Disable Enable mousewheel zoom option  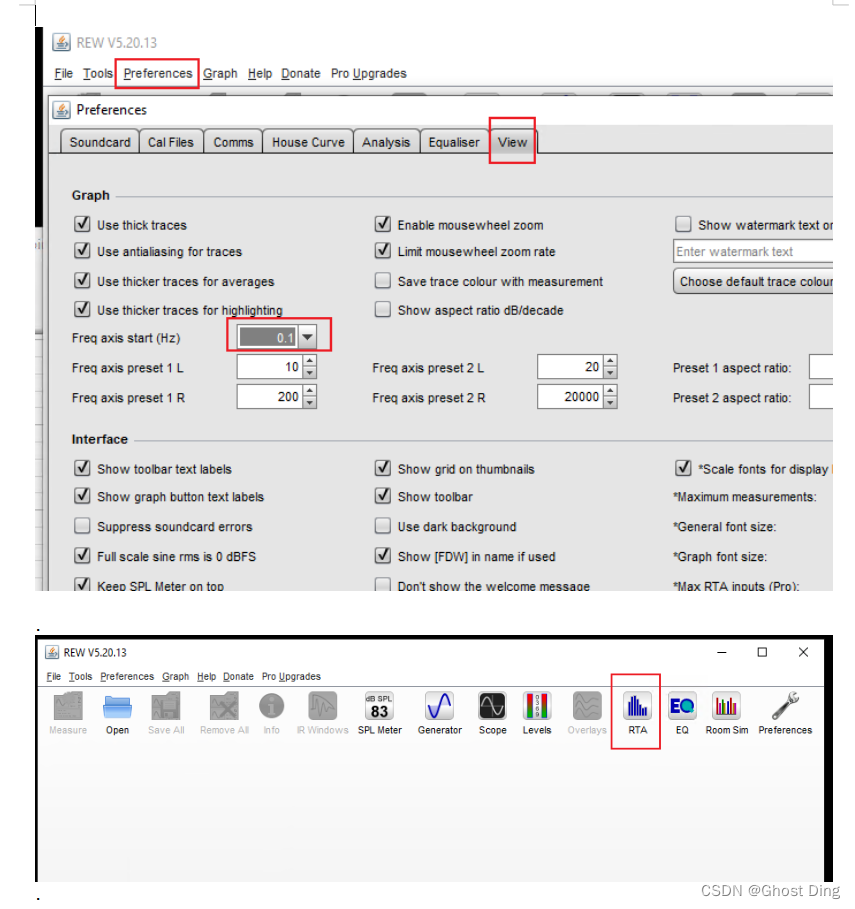click(383, 224)
